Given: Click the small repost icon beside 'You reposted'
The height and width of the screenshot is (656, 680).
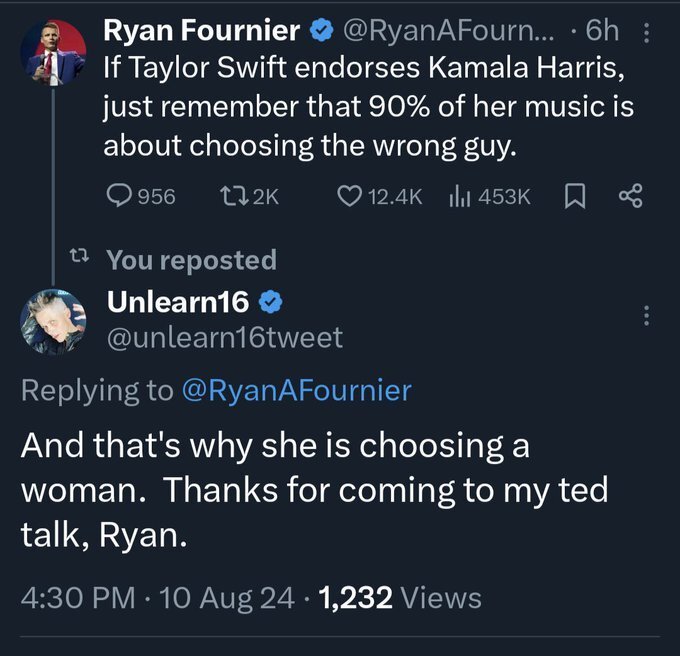Looking at the screenshot, I should point(75,260).
